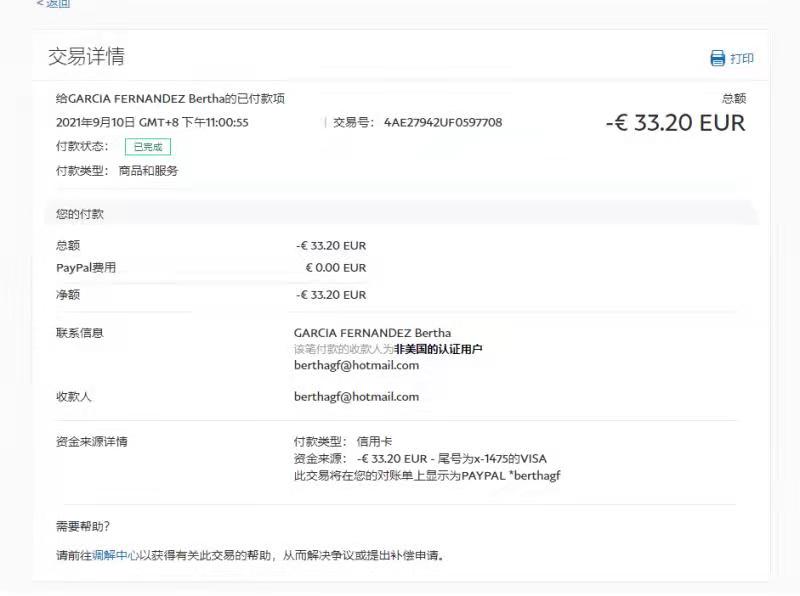Click the 净额 amount value

pyautogui.click(x=331, y=295)
